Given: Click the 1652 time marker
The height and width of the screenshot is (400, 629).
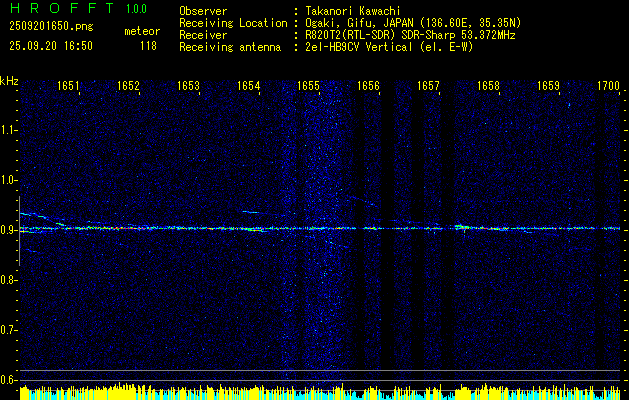Looking at the screenshot, I should [x=128, y=85].
